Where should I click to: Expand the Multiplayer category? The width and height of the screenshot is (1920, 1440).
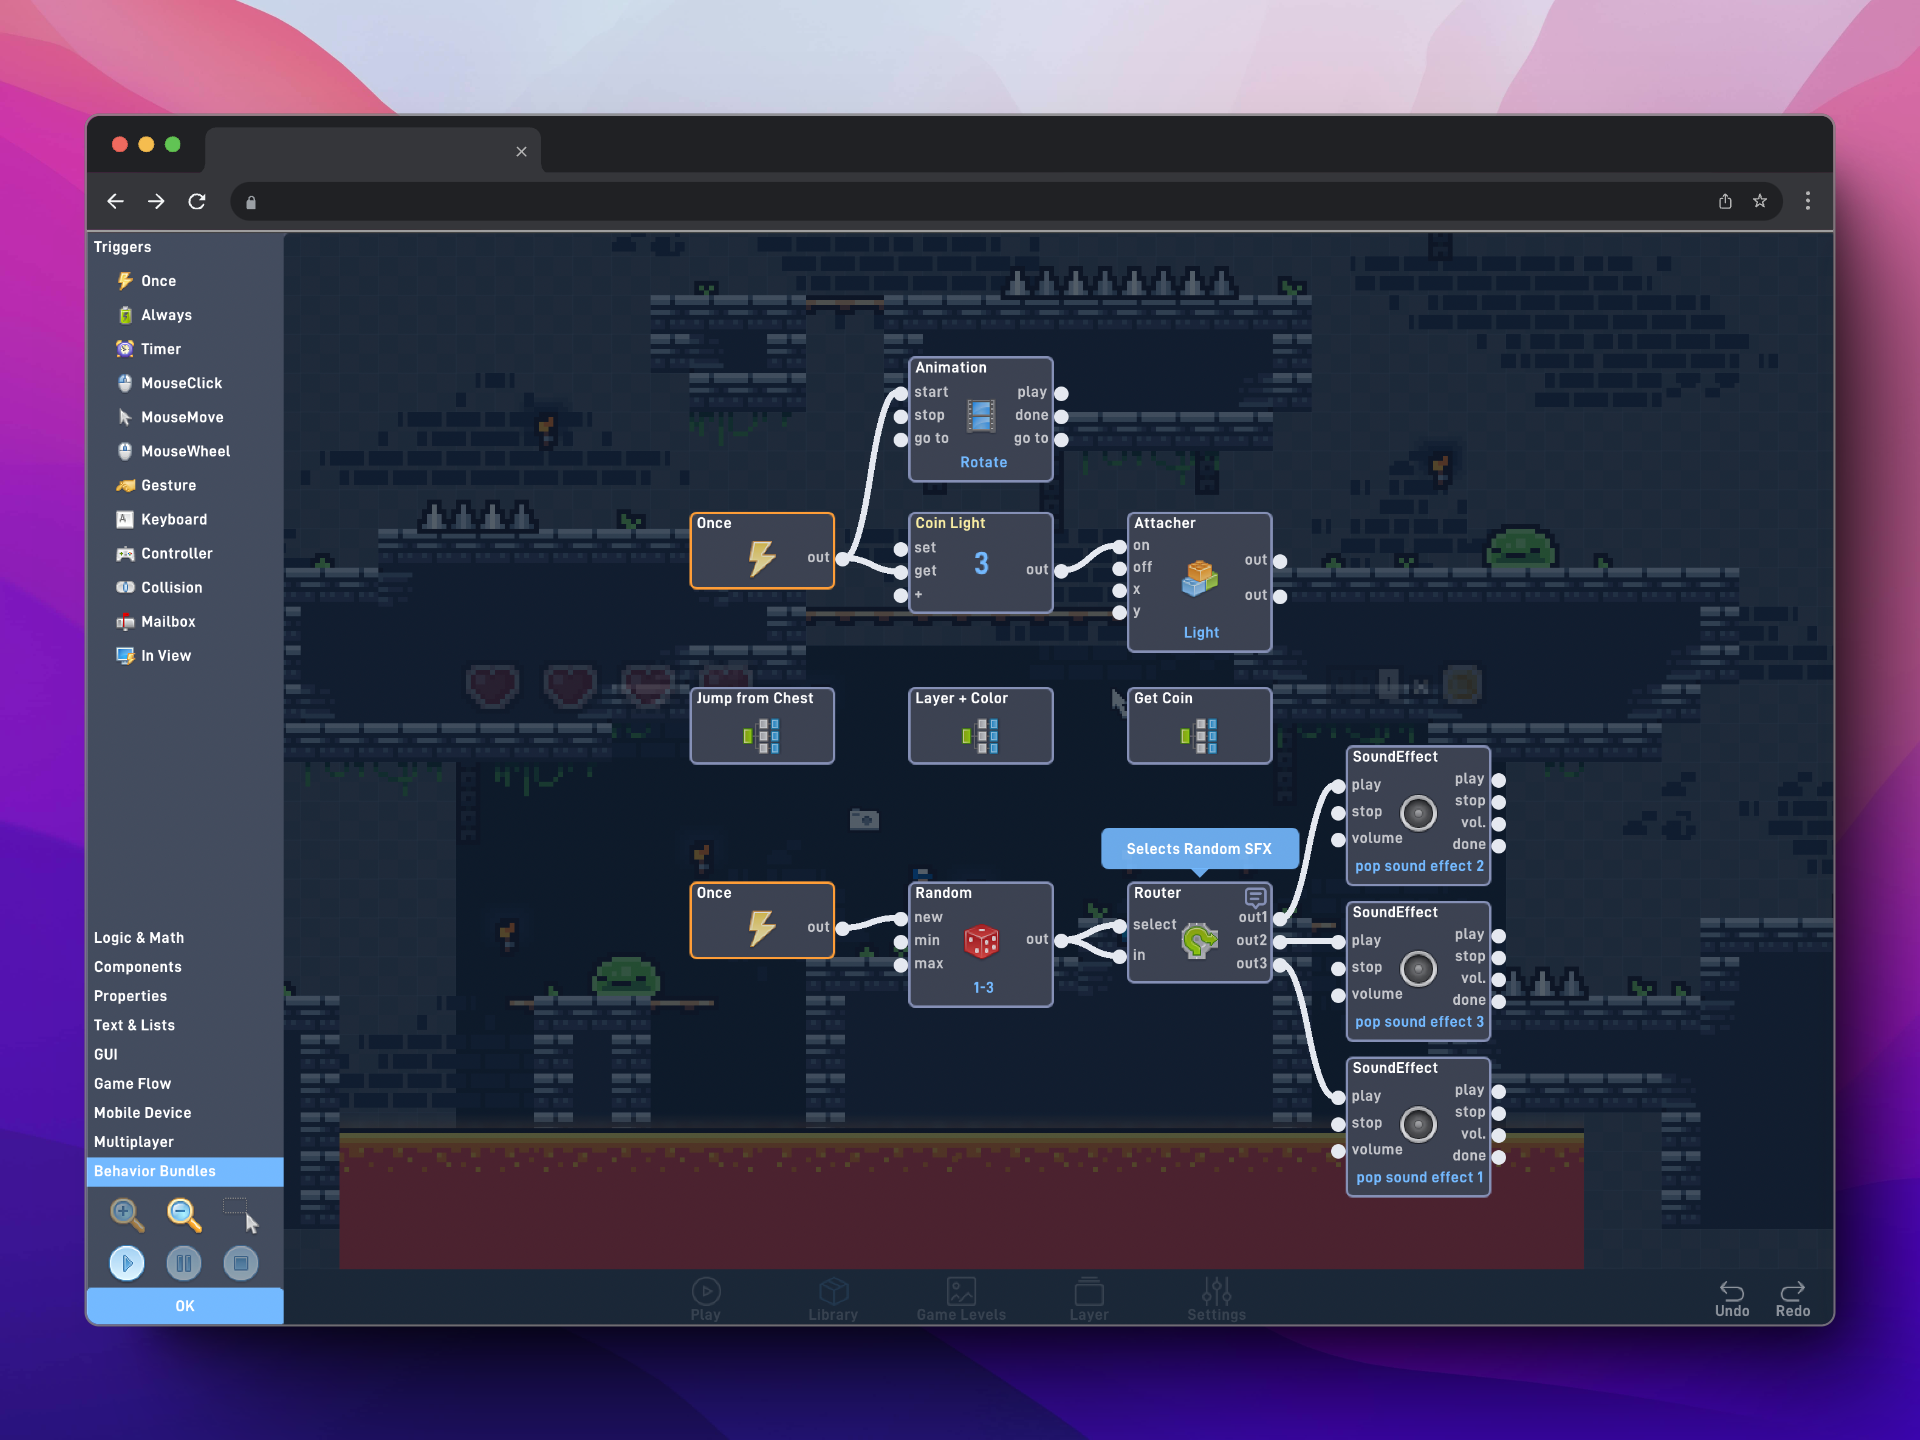(x=134, y=1141)
